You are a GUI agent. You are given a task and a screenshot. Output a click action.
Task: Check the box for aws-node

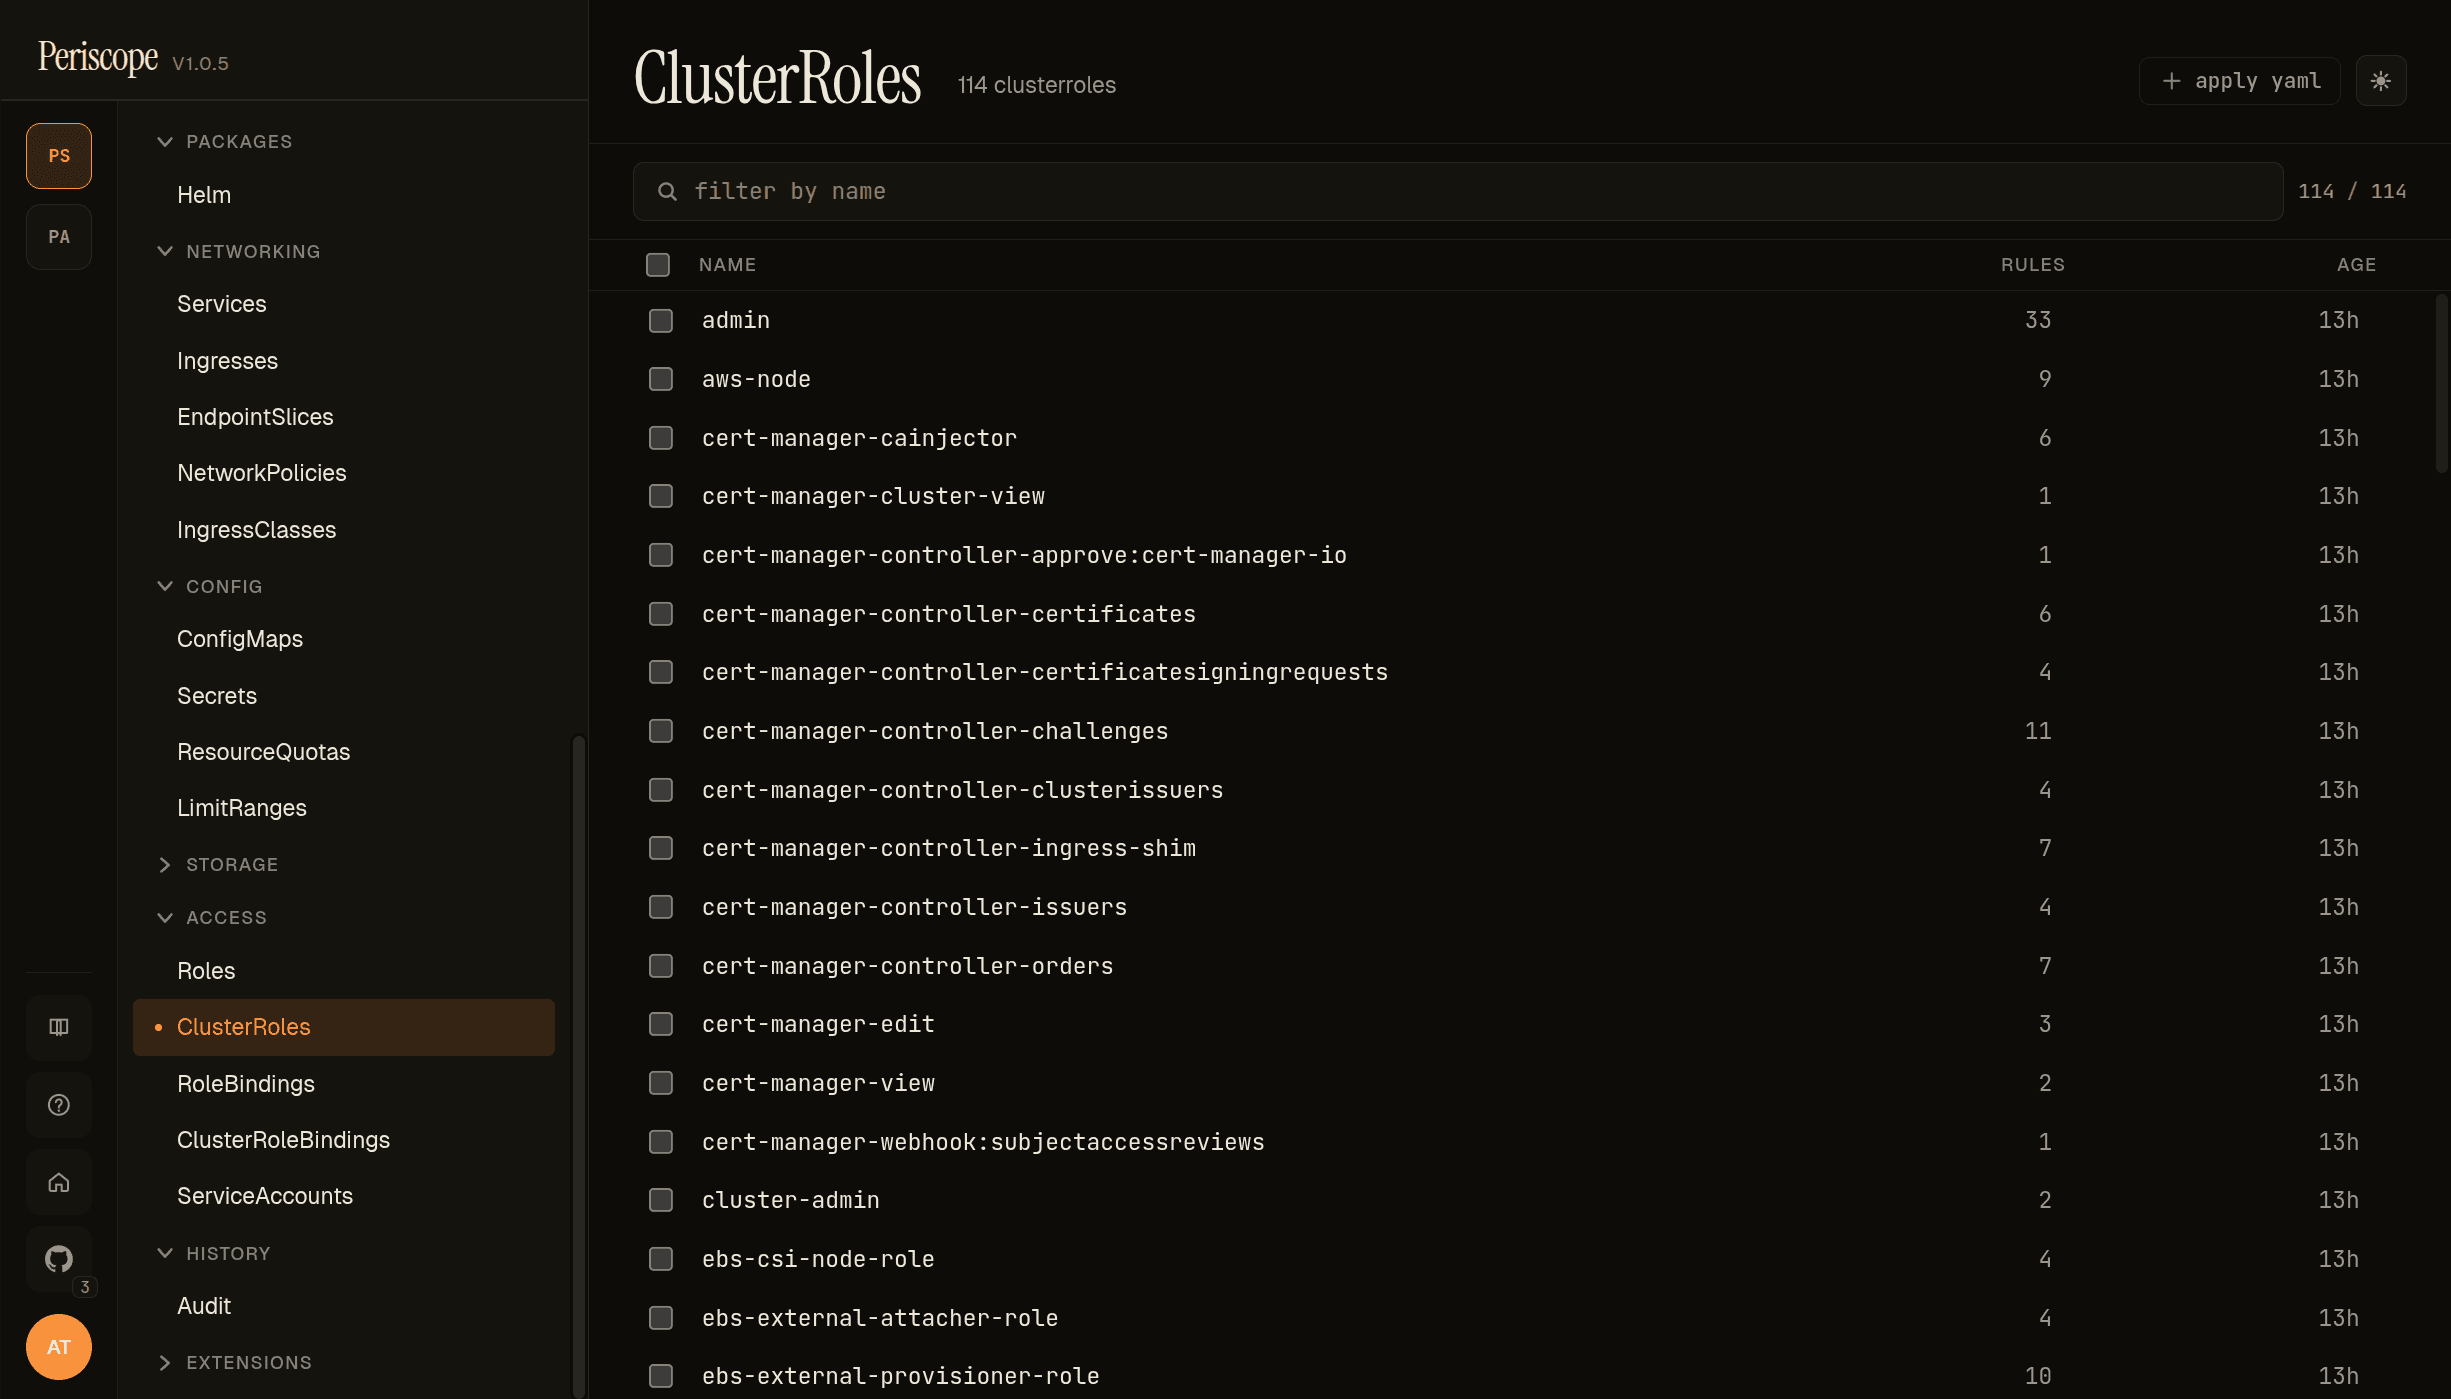[661, 379]
